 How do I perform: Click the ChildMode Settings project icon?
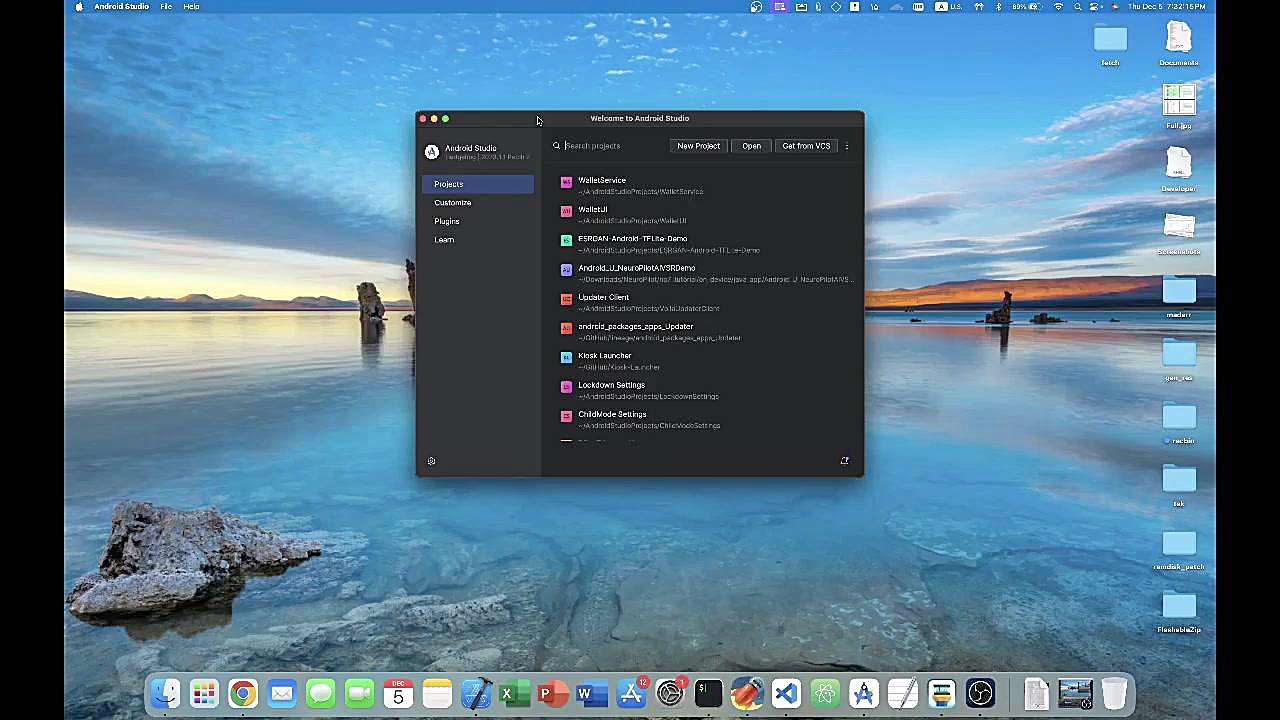pyautogui.click(x=566, y=416)
